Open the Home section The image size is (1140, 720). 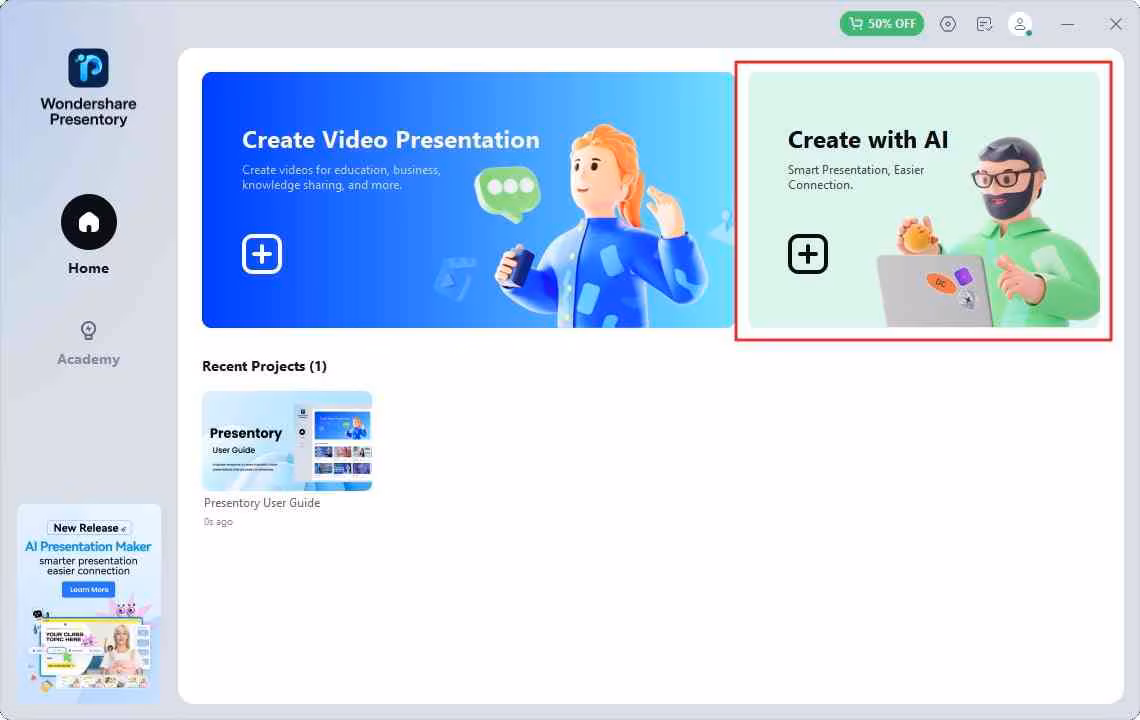click(89, 222)
